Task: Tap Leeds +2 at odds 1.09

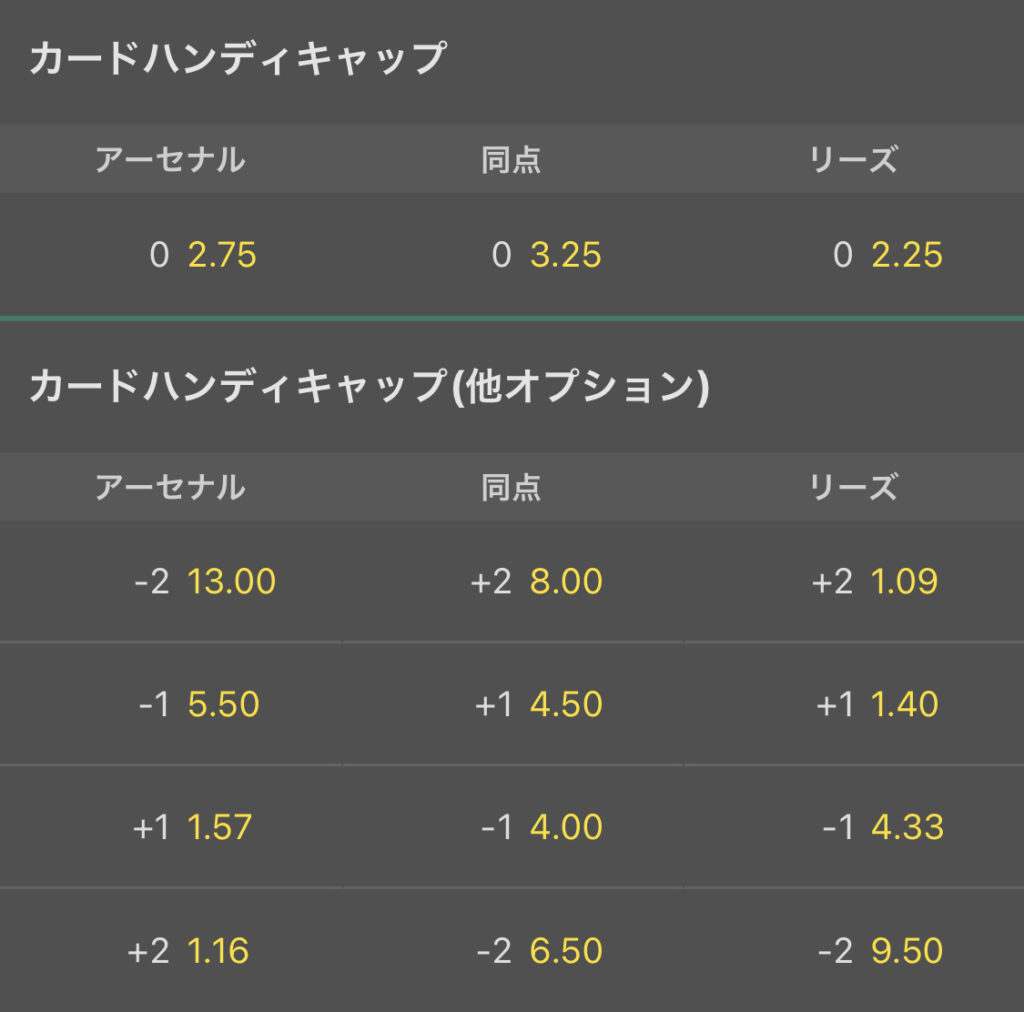Action: (x=875, y=581)
